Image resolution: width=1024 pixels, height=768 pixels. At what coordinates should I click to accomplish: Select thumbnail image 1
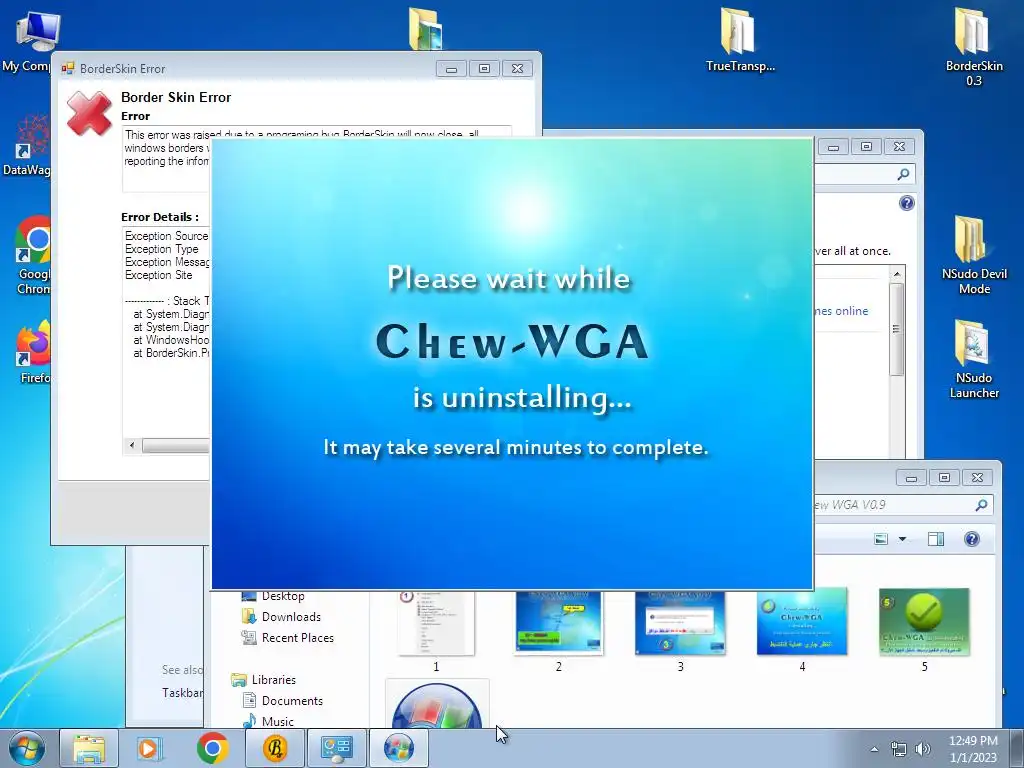pos(436,624)
